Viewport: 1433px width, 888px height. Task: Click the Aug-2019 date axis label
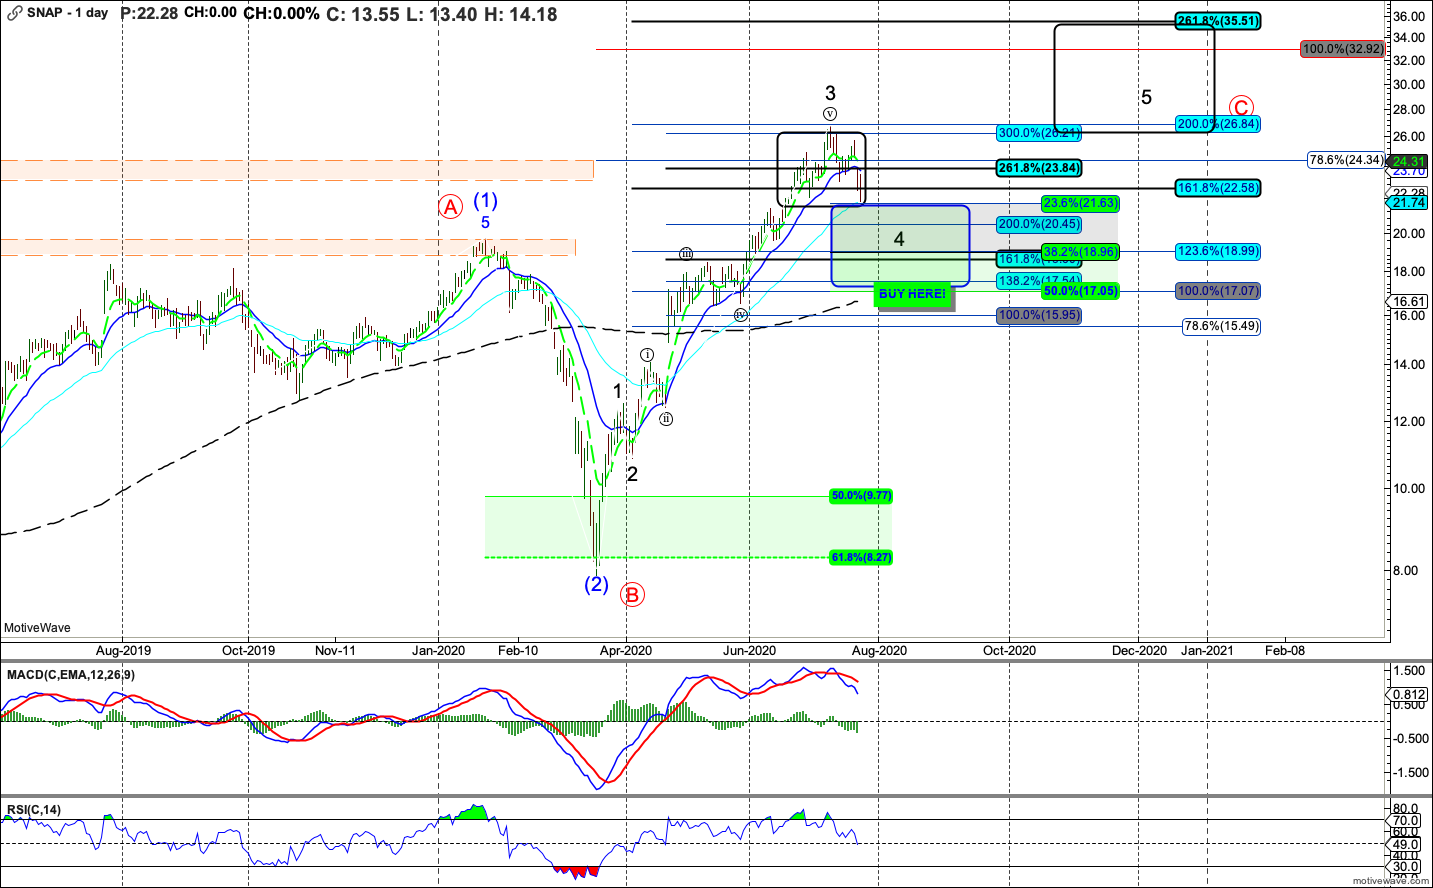(x=123, y=650)
